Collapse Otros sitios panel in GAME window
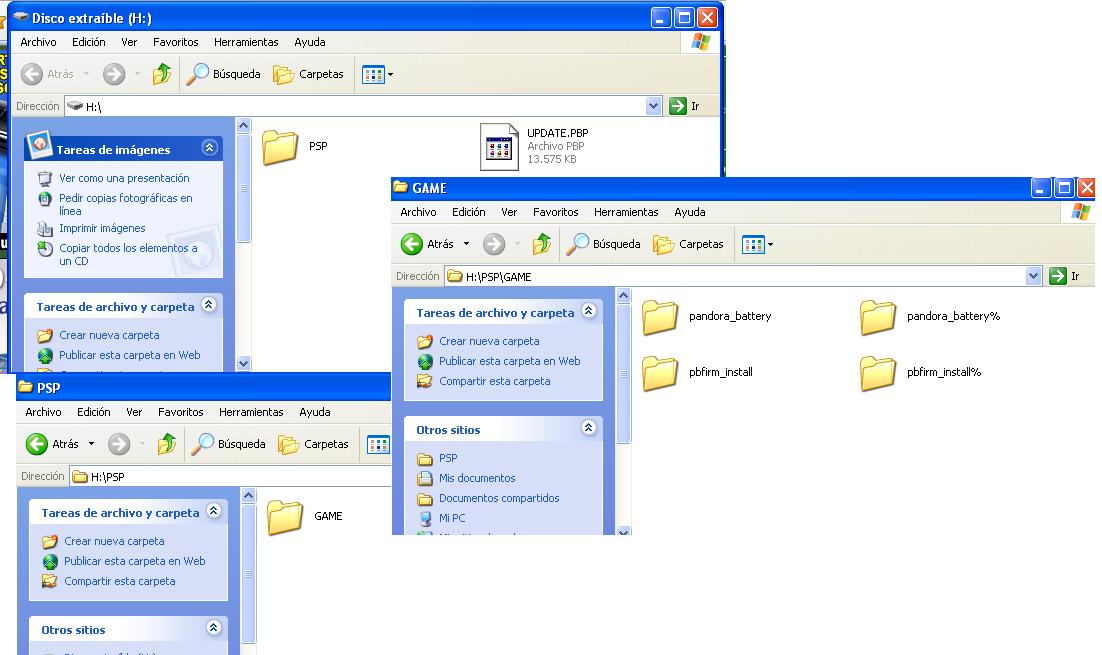1102x655 pixels. (589, 427)
